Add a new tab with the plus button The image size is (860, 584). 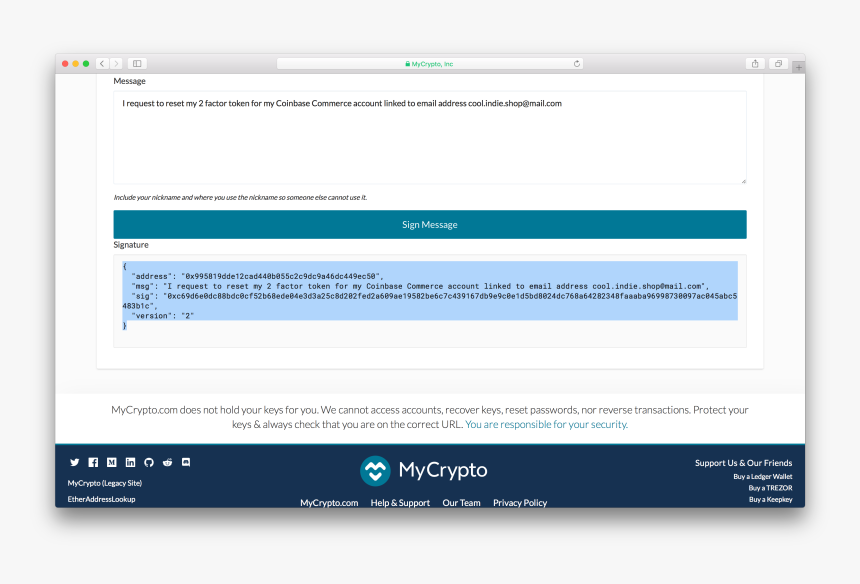799,67
